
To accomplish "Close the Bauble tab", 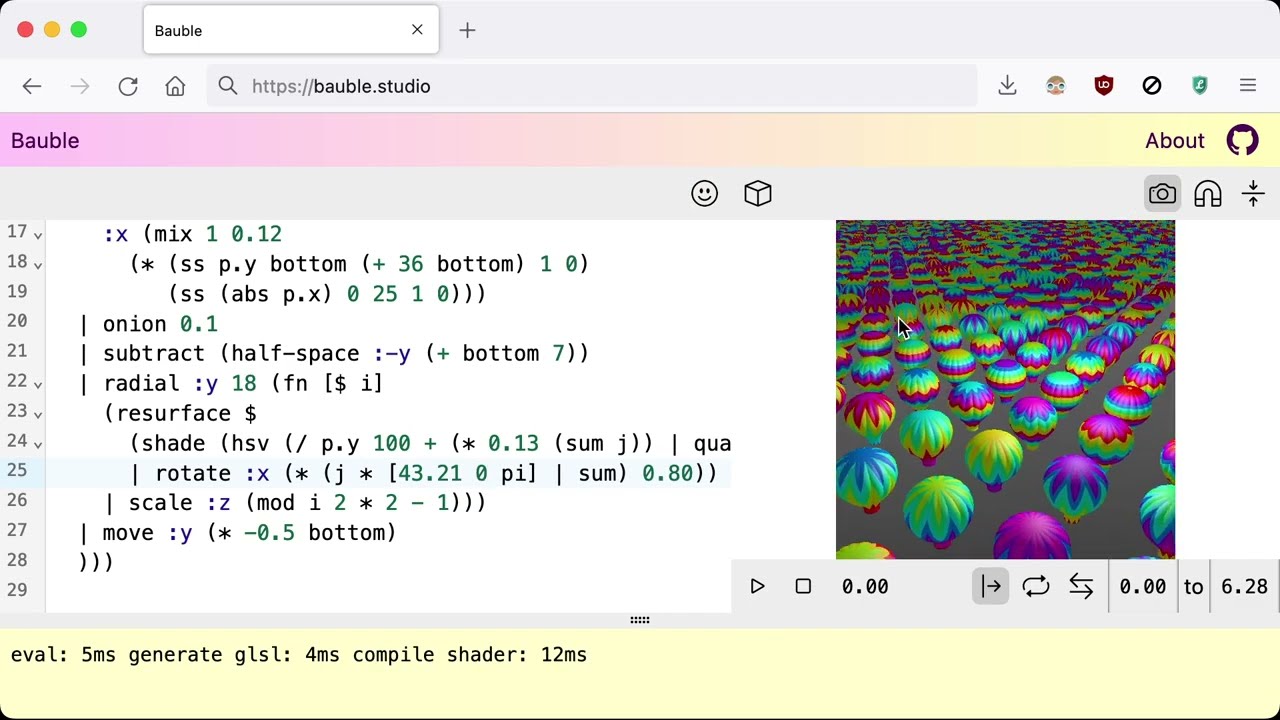I will click(417, 31).
